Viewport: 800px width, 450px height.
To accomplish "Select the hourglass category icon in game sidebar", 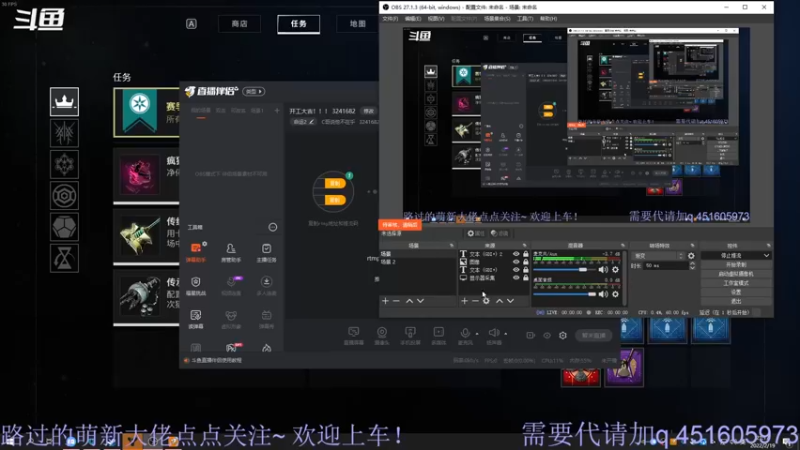I will (x=64, y=258).
